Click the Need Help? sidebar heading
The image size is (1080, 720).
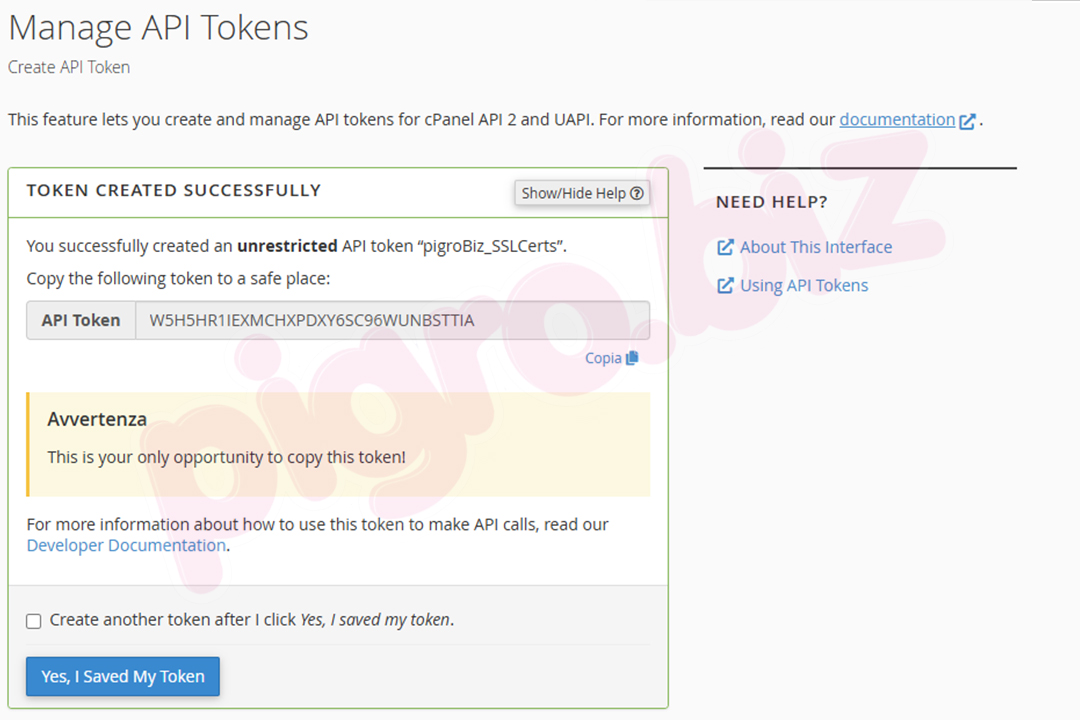click(771, 203)
